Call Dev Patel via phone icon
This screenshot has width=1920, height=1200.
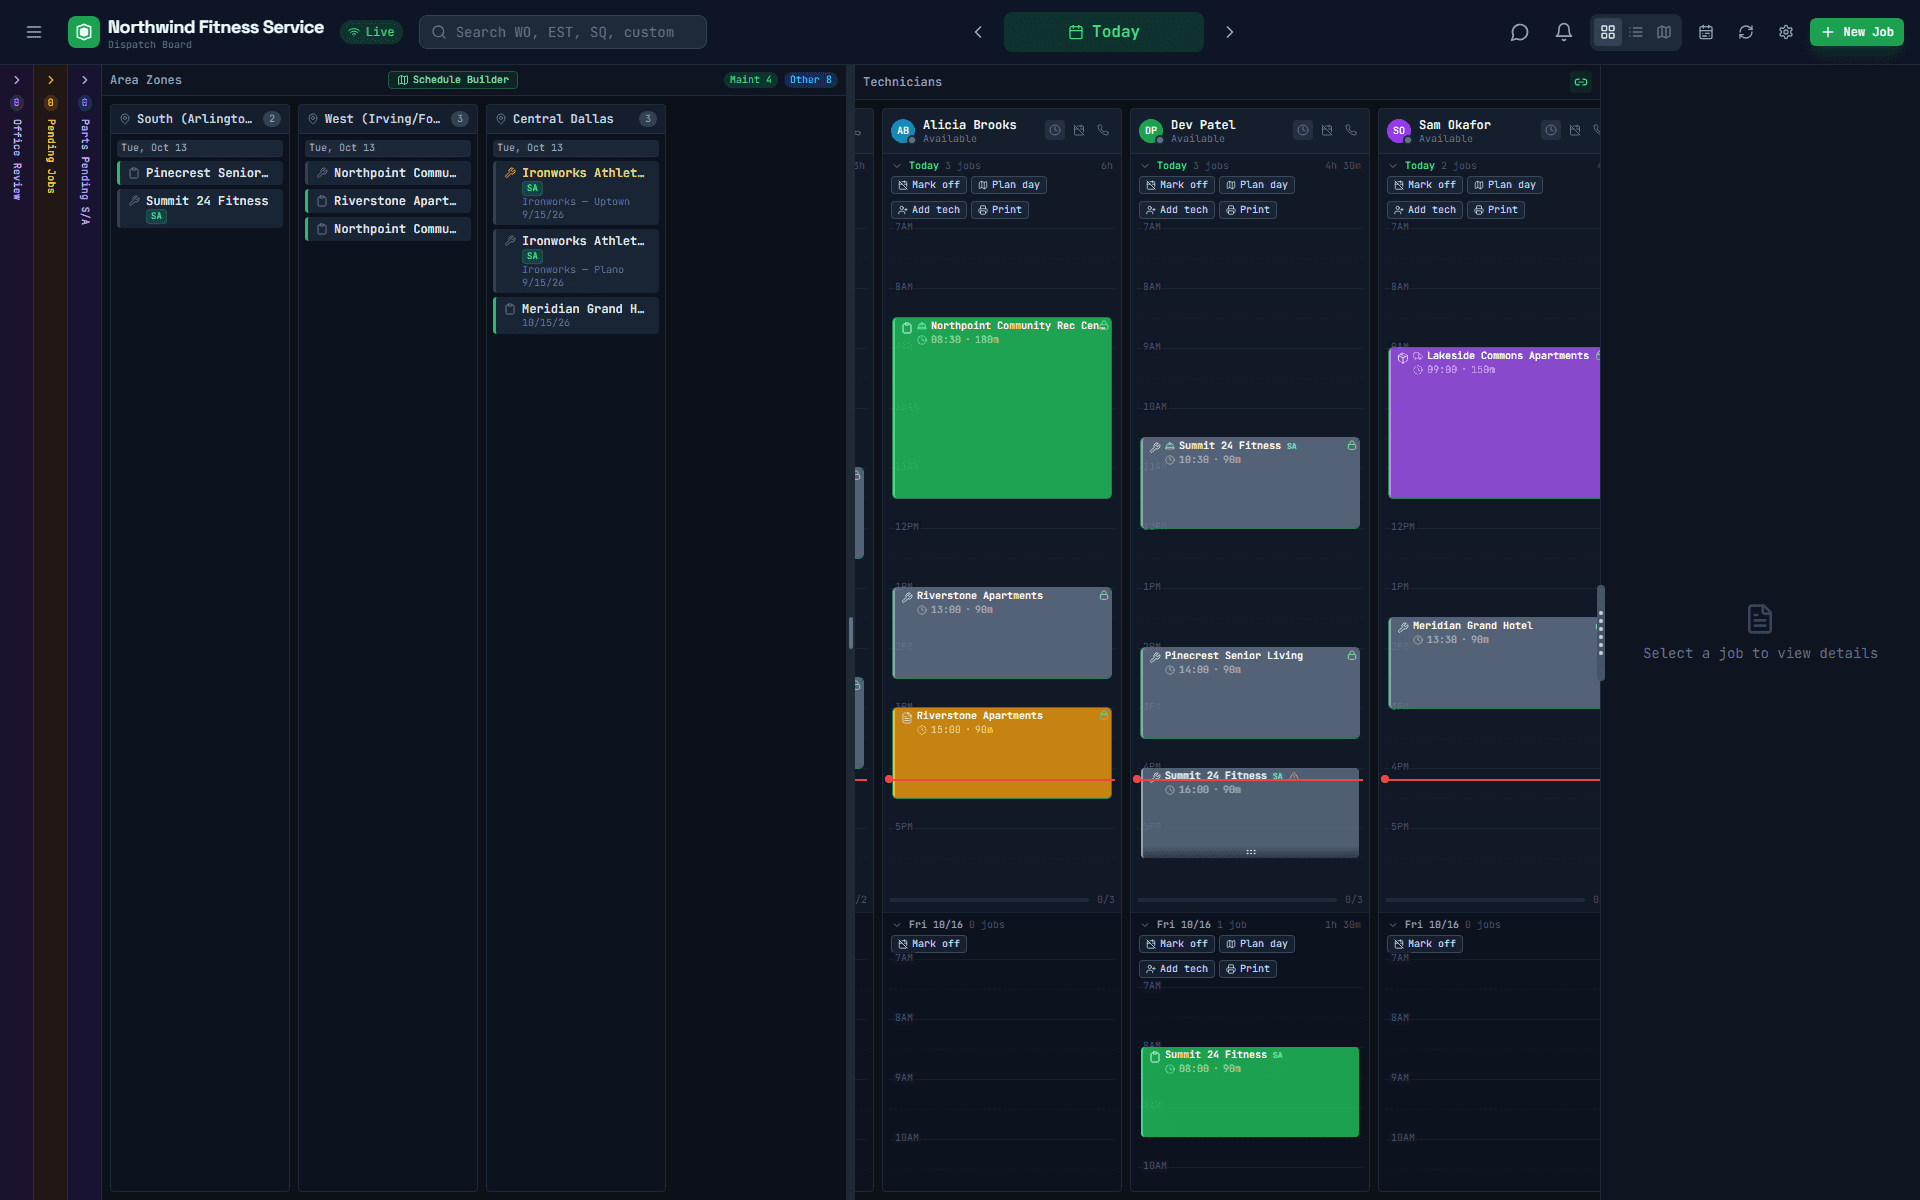[x=1351, y=130]
